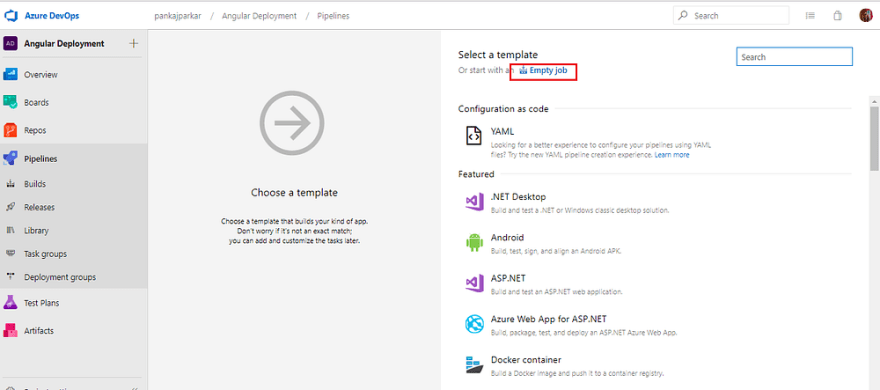Viewport: 880px width, 390px height.
Task: Click the large arrow circle icon
Action: [292, 123]
